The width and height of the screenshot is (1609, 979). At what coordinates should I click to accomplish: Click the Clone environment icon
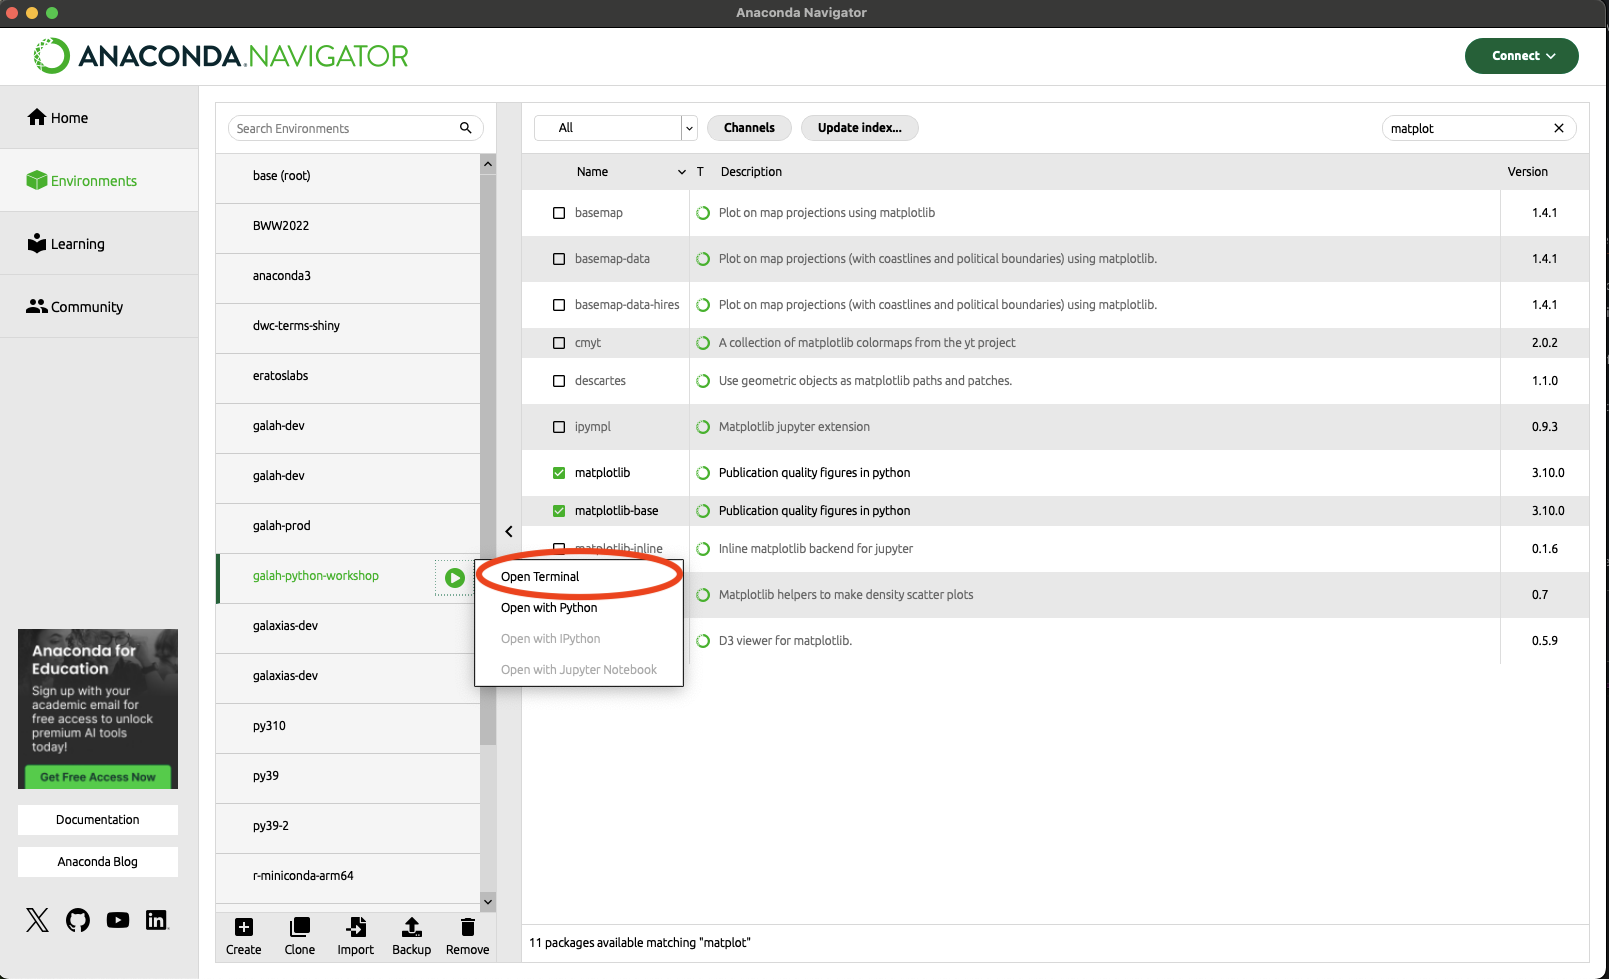299,928
